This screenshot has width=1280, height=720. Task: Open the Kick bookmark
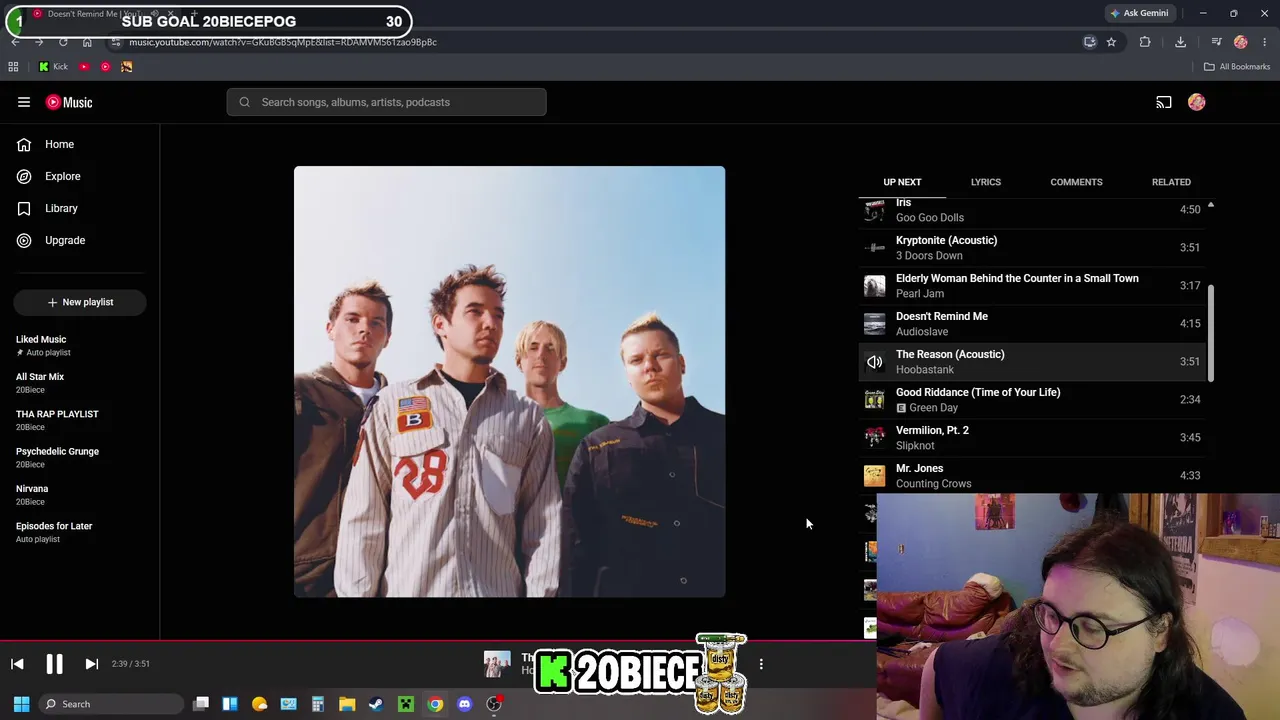click(53, 67)
